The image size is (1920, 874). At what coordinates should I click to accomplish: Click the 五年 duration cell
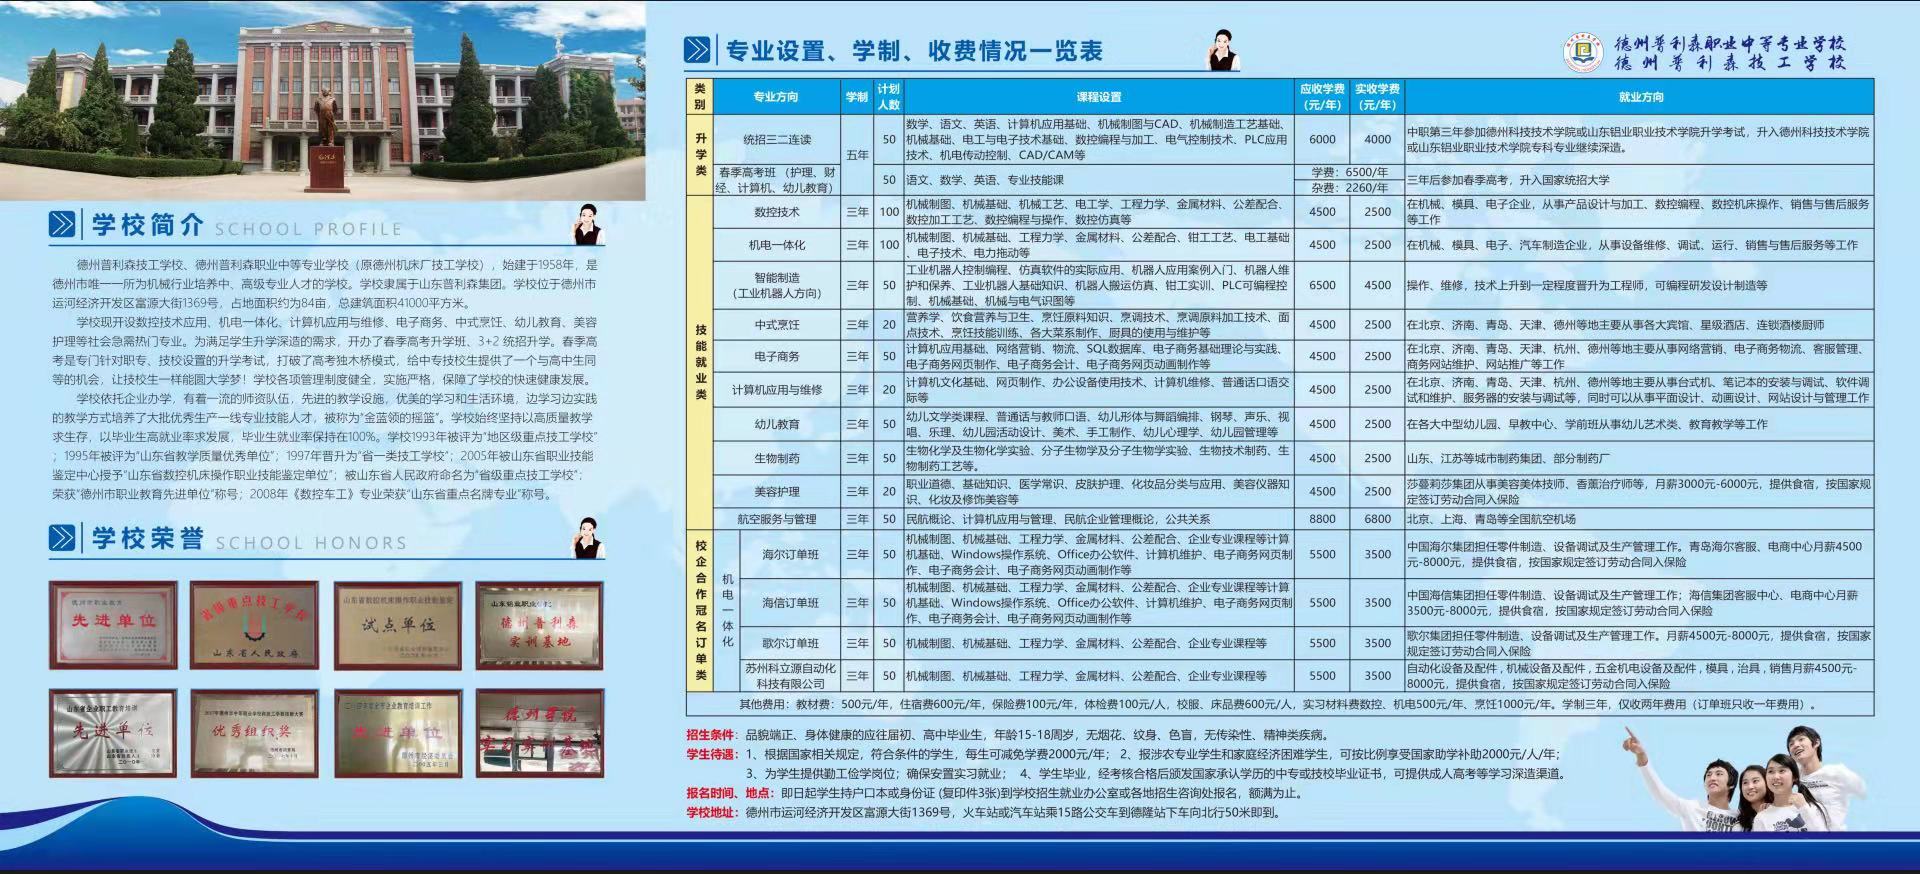pos(857,155)
